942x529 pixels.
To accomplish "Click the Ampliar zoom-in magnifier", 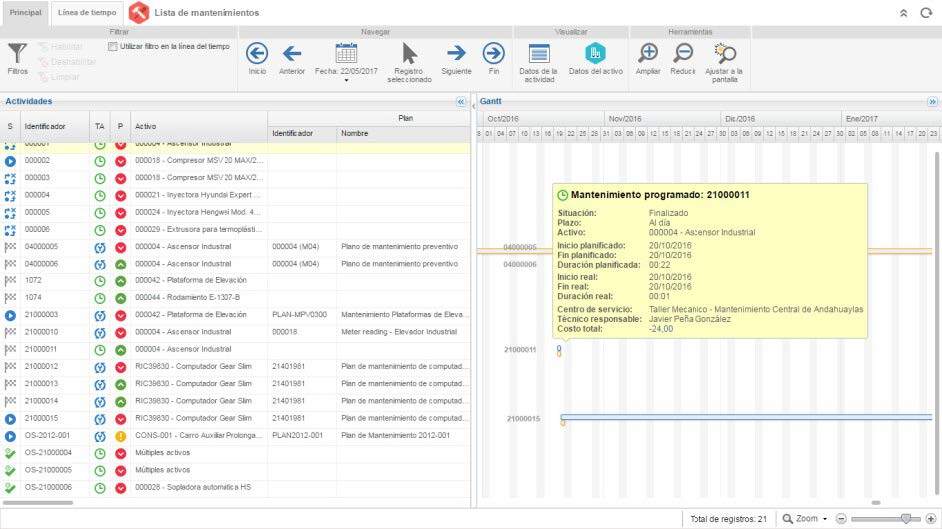I will (x=648, y=53).
